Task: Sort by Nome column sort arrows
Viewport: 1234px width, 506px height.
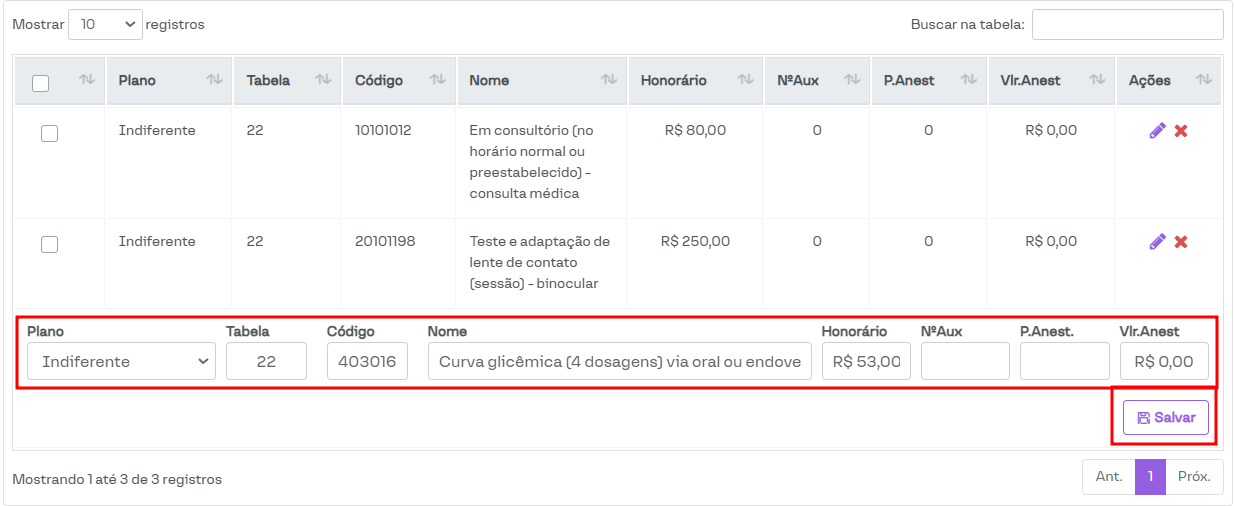Action: pos(608,80)
